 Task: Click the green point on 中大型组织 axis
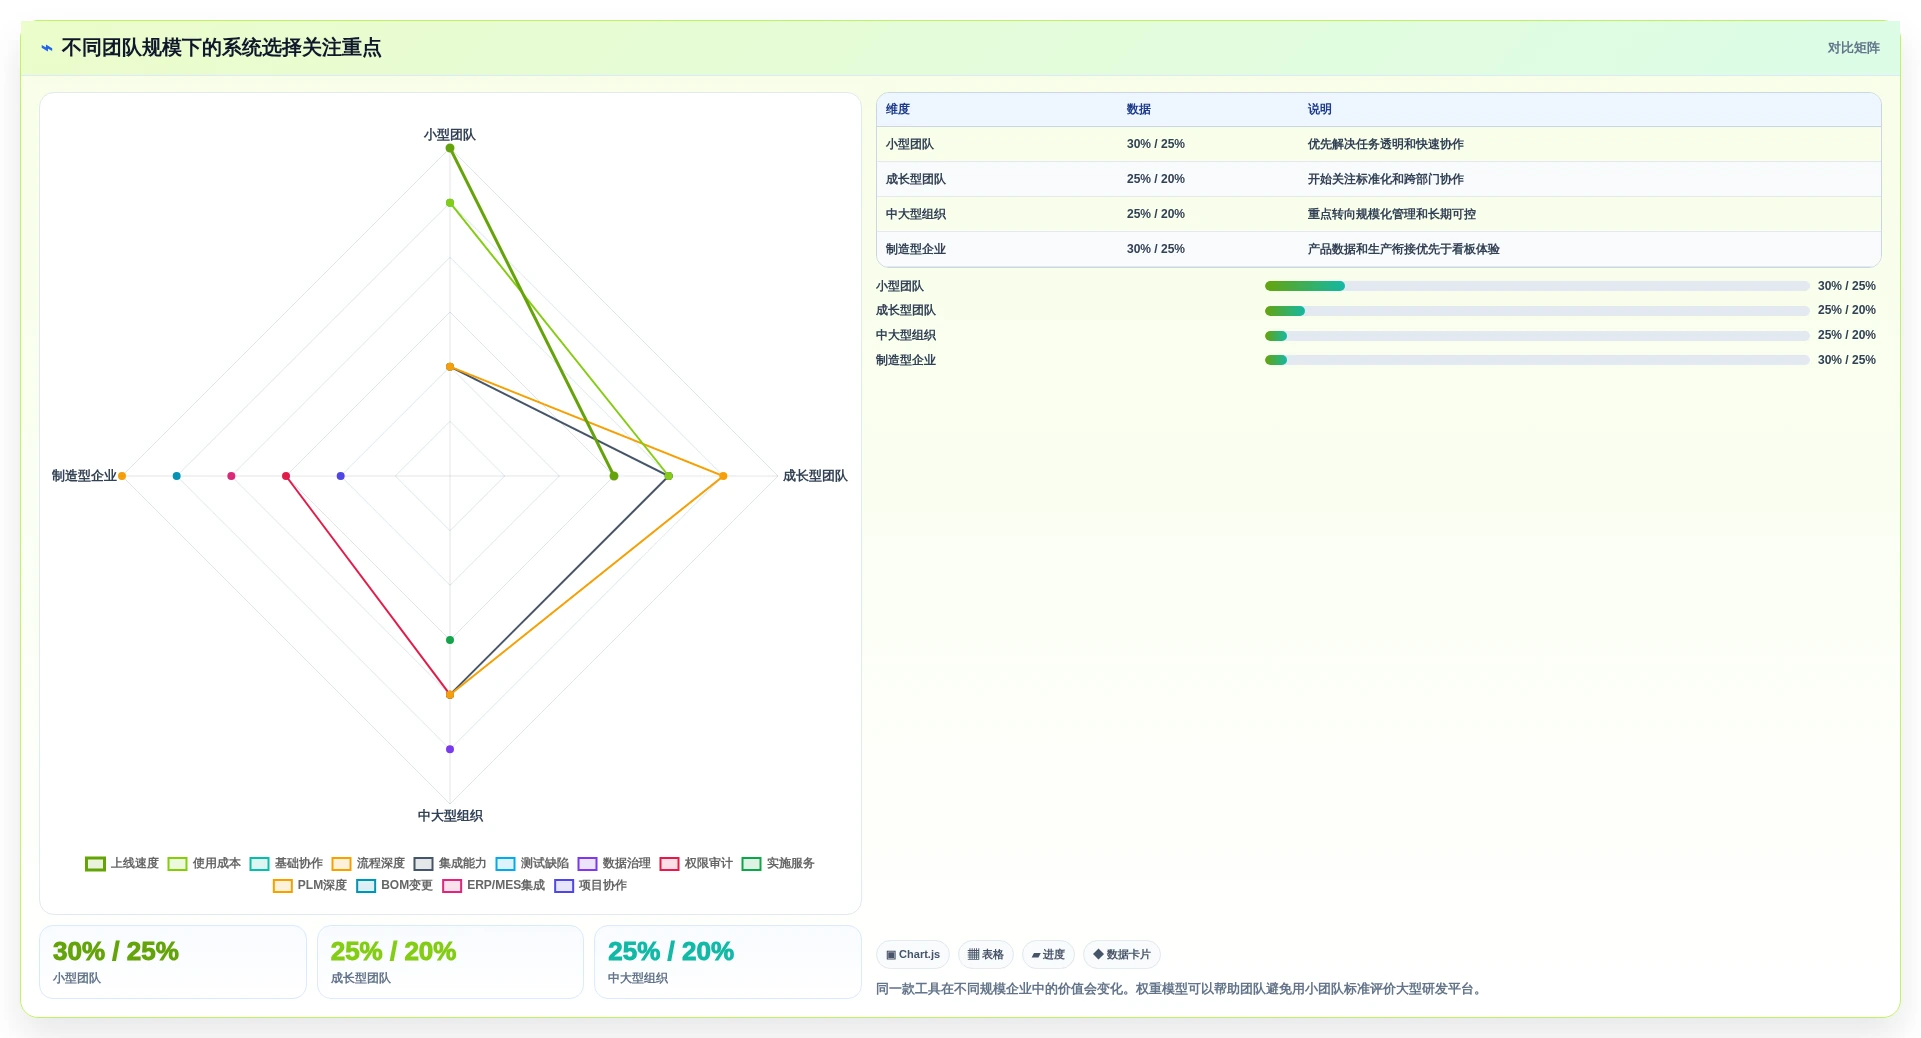[x=450, y=640]
